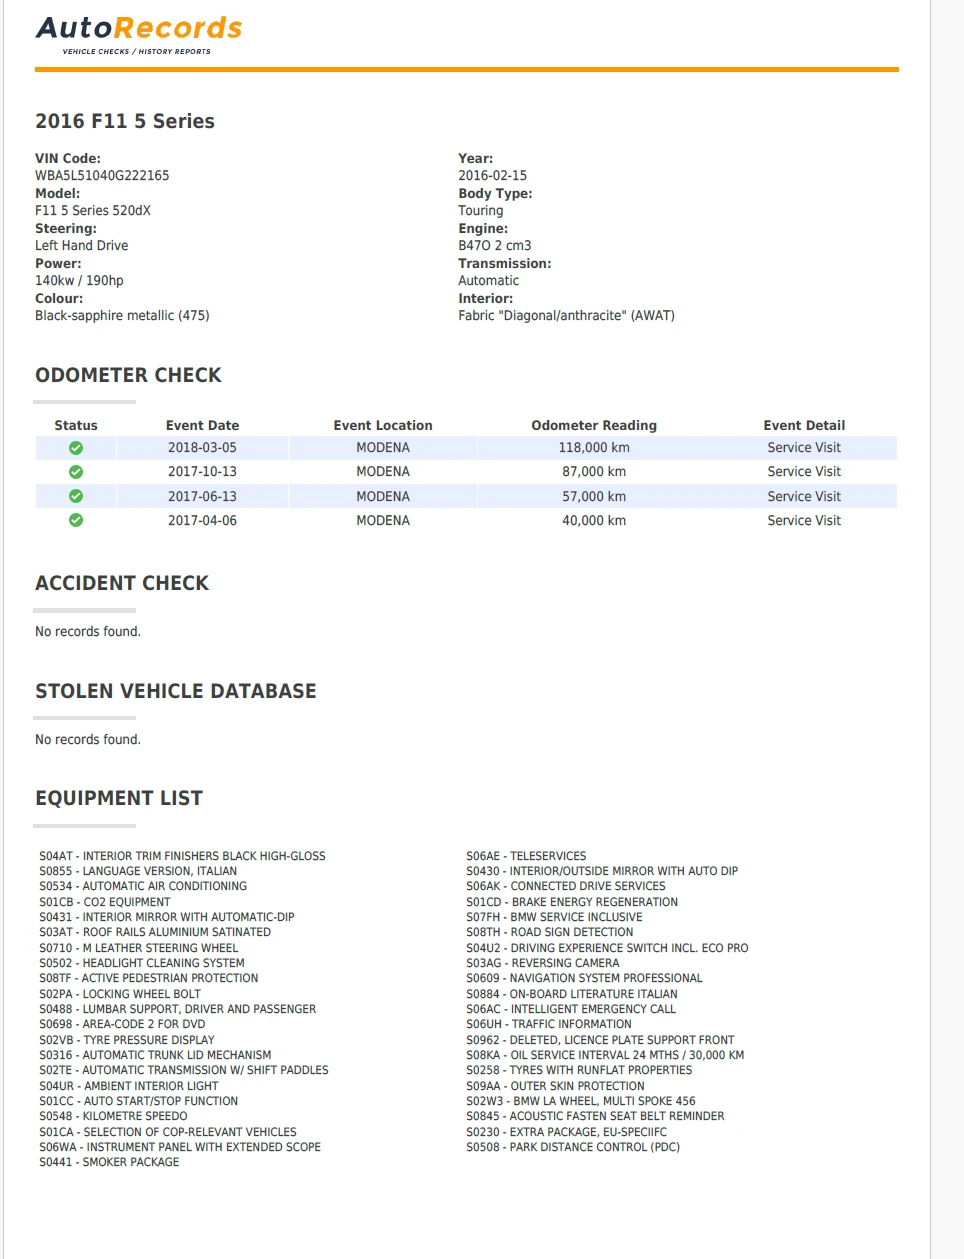Click the 118,000 km odometer reading
The height and width of the screenshot is (1259, 964).
coord(594,448)
